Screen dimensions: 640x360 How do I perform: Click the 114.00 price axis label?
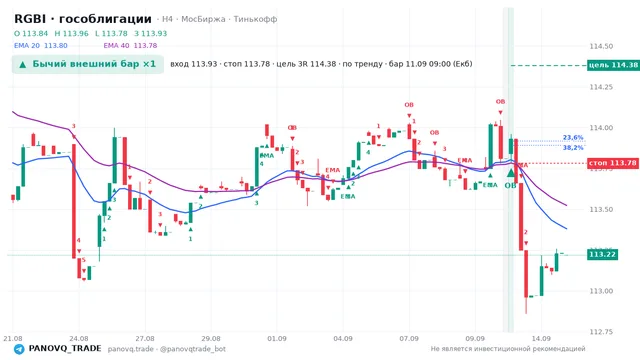click(x=601, y=128)
